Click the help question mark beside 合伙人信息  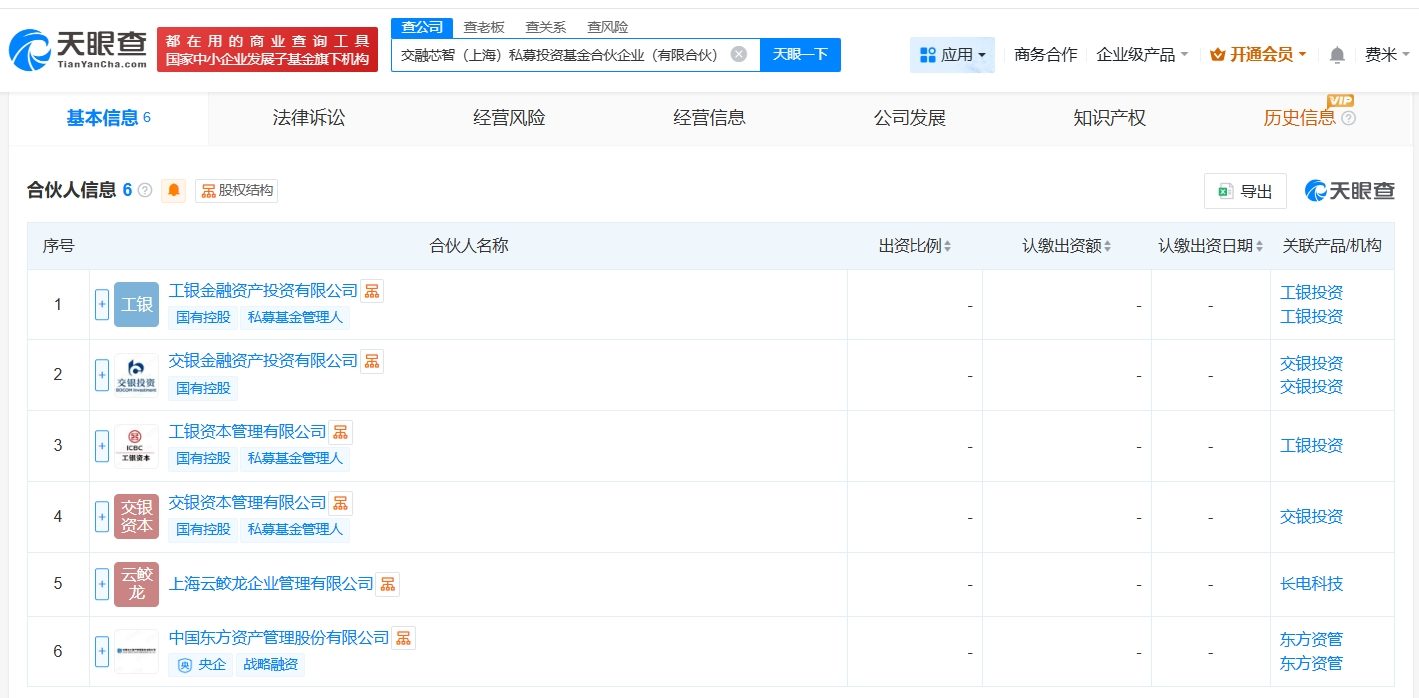(x=146, y=190)
